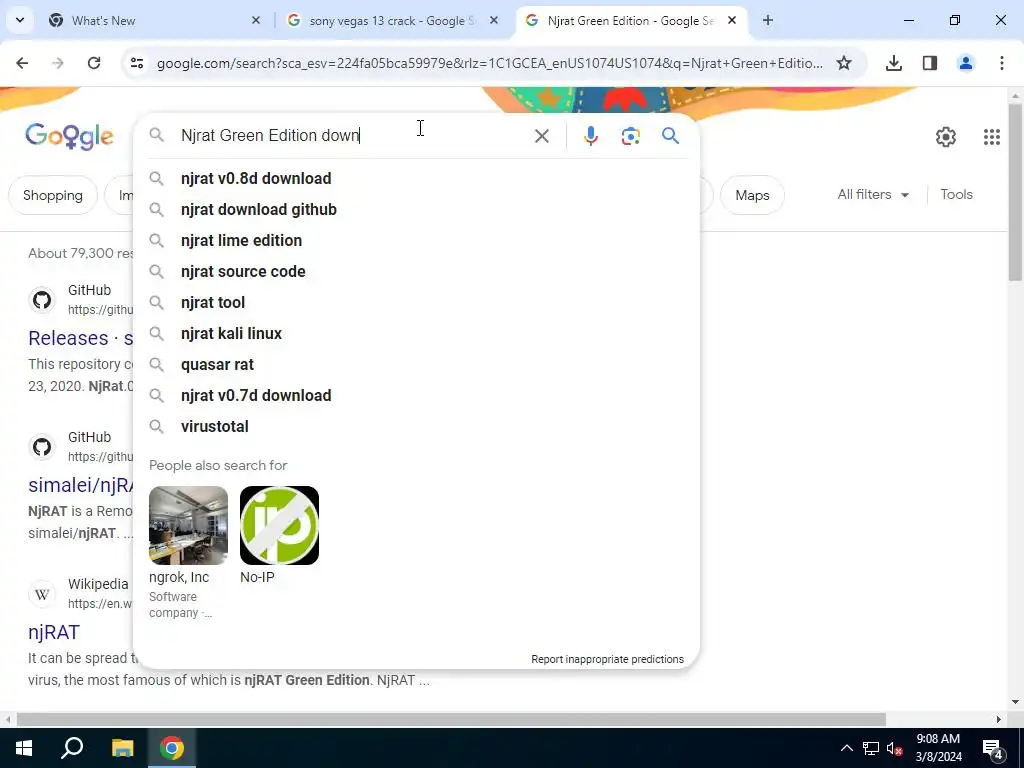Bookmark this page with the star icon
This screenshot has width=1024, height=768.
844,63
